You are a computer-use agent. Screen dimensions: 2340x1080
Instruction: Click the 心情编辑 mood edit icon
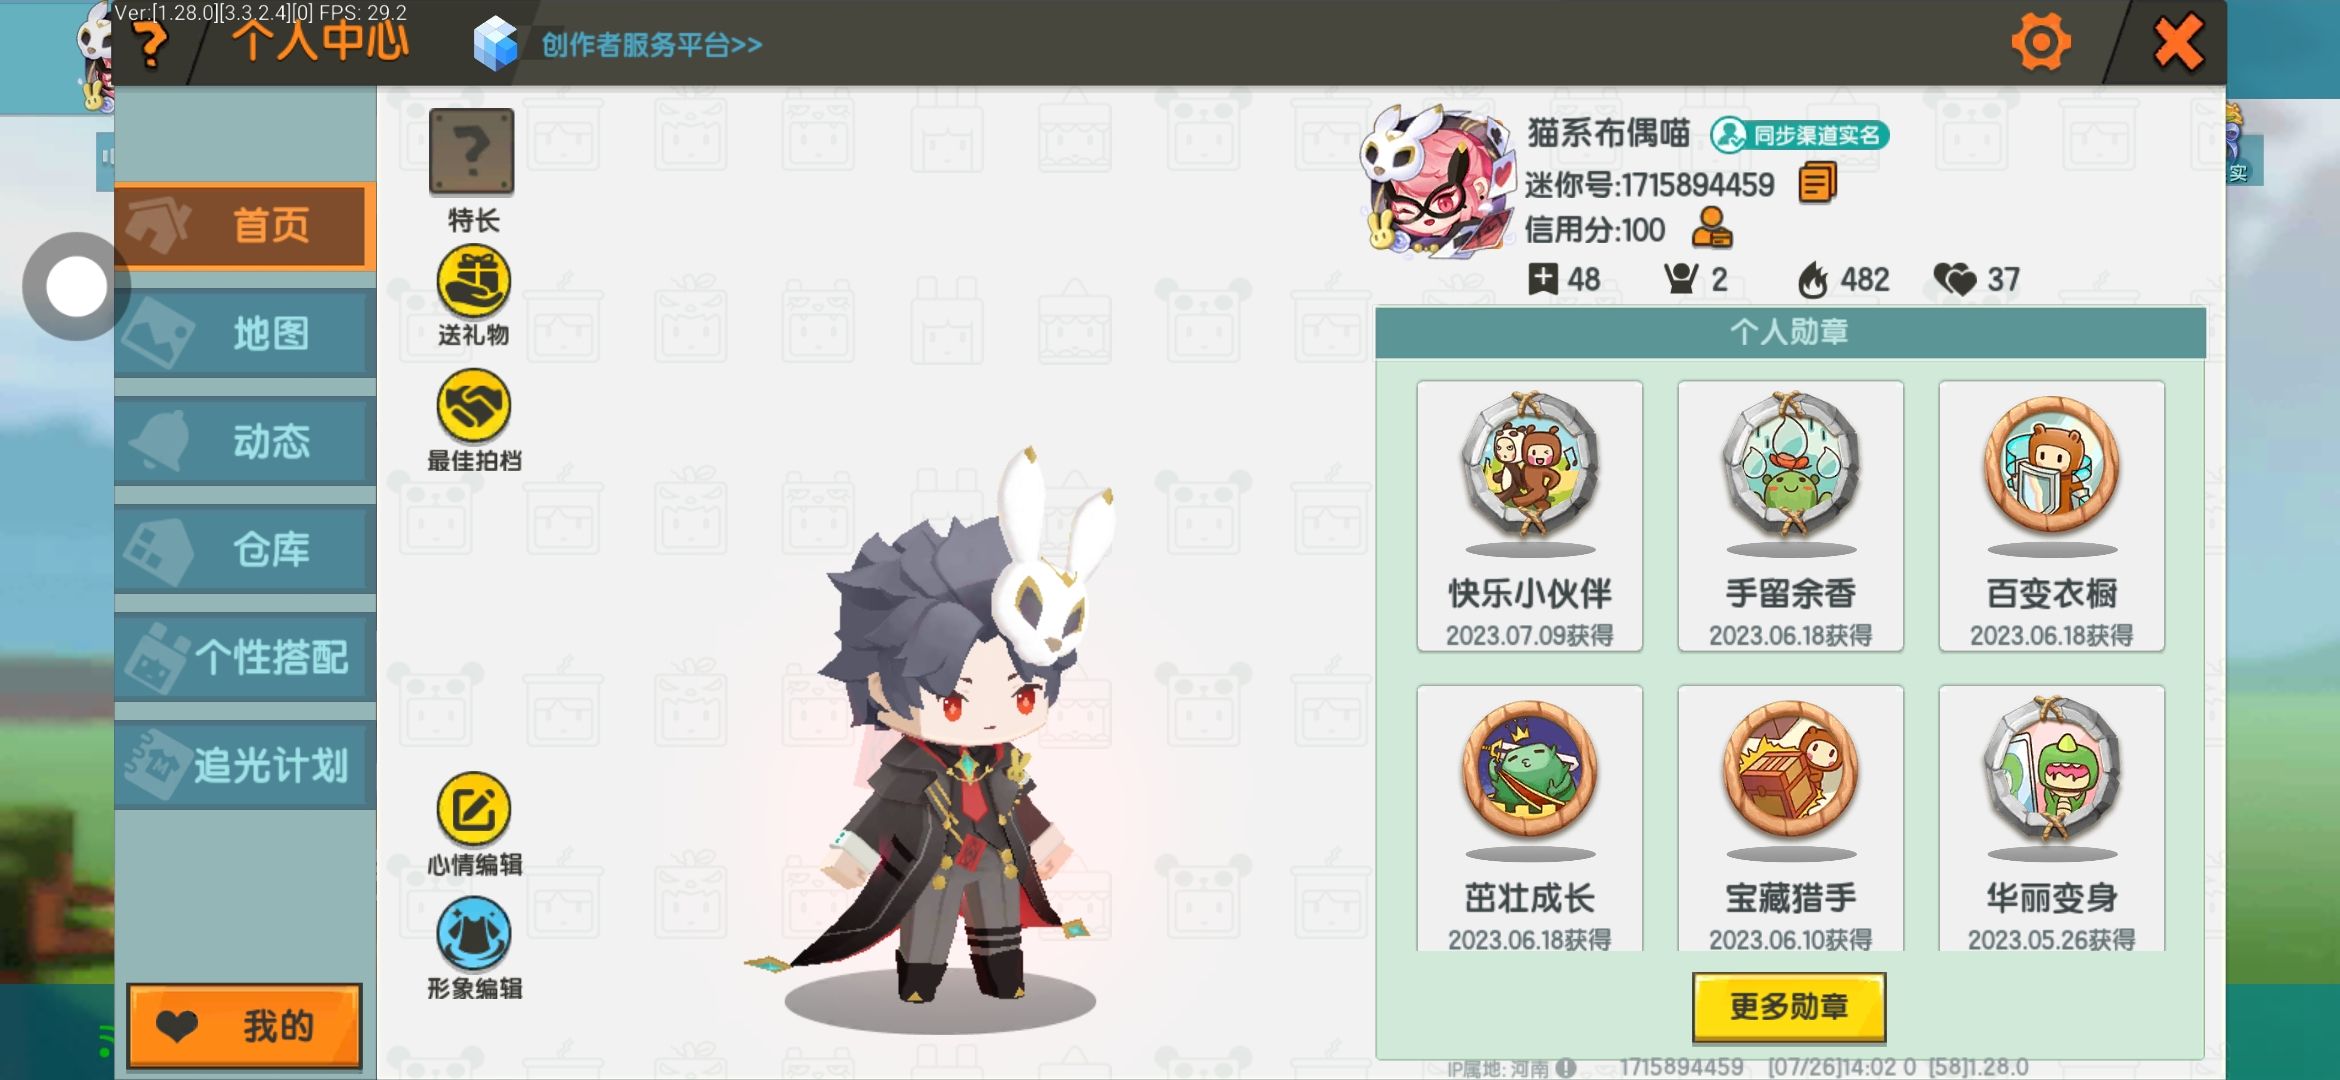[474, 809]
